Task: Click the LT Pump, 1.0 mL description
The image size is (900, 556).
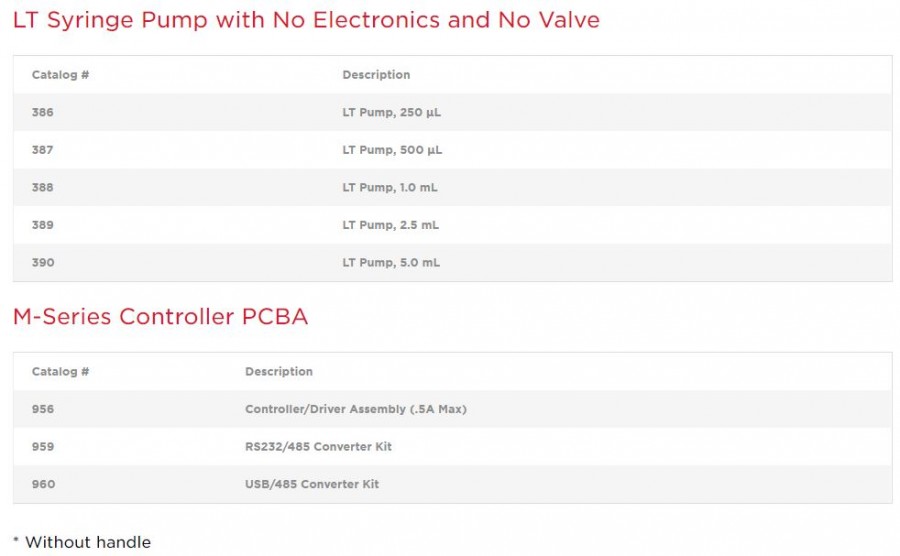Action: pyautogui.click(x=389, y=188)
